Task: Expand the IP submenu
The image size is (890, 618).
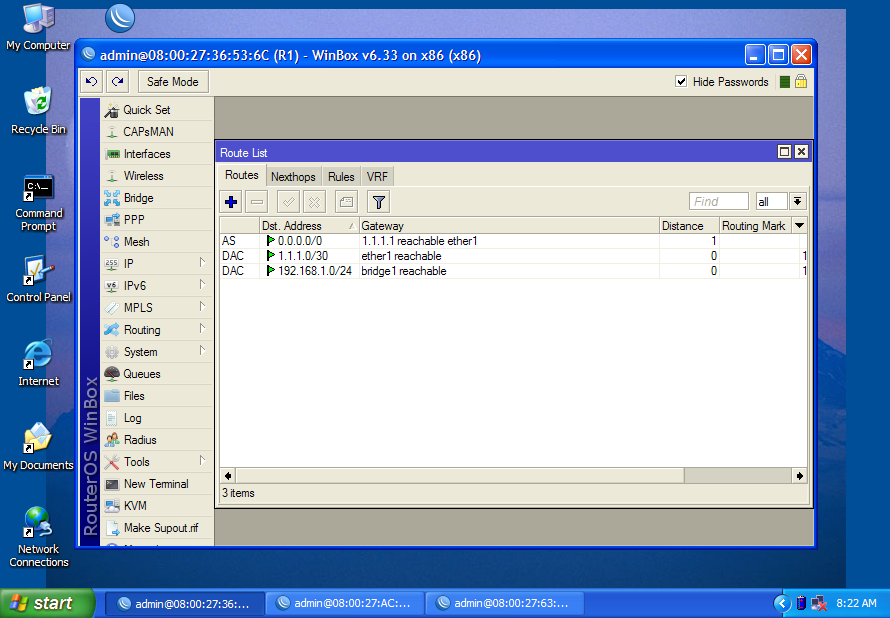Action: pos(157,264)
